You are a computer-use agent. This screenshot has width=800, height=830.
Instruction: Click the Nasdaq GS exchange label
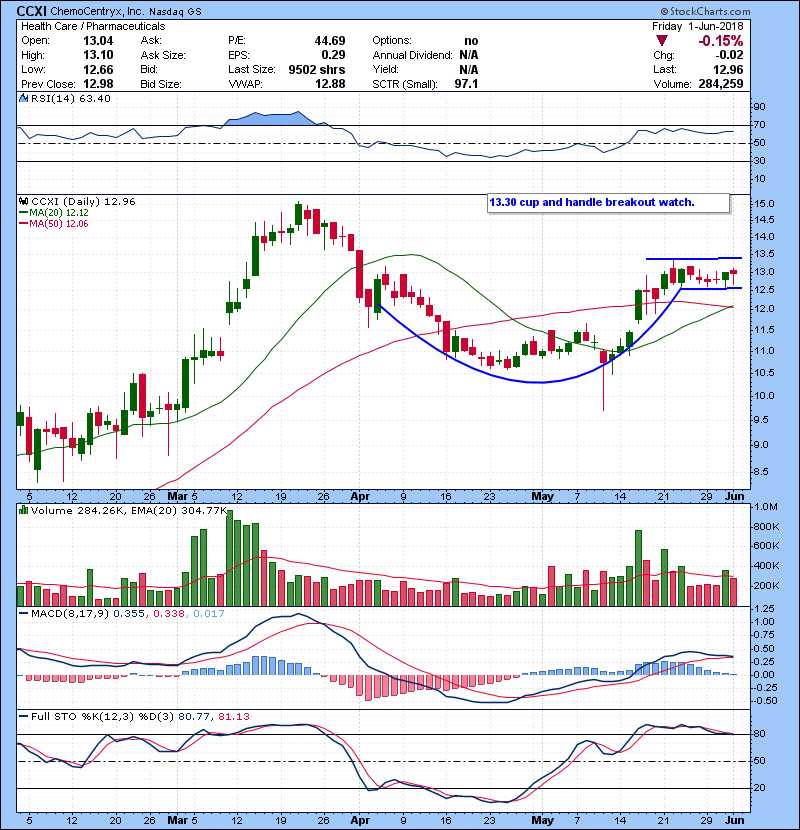point(175,12)
